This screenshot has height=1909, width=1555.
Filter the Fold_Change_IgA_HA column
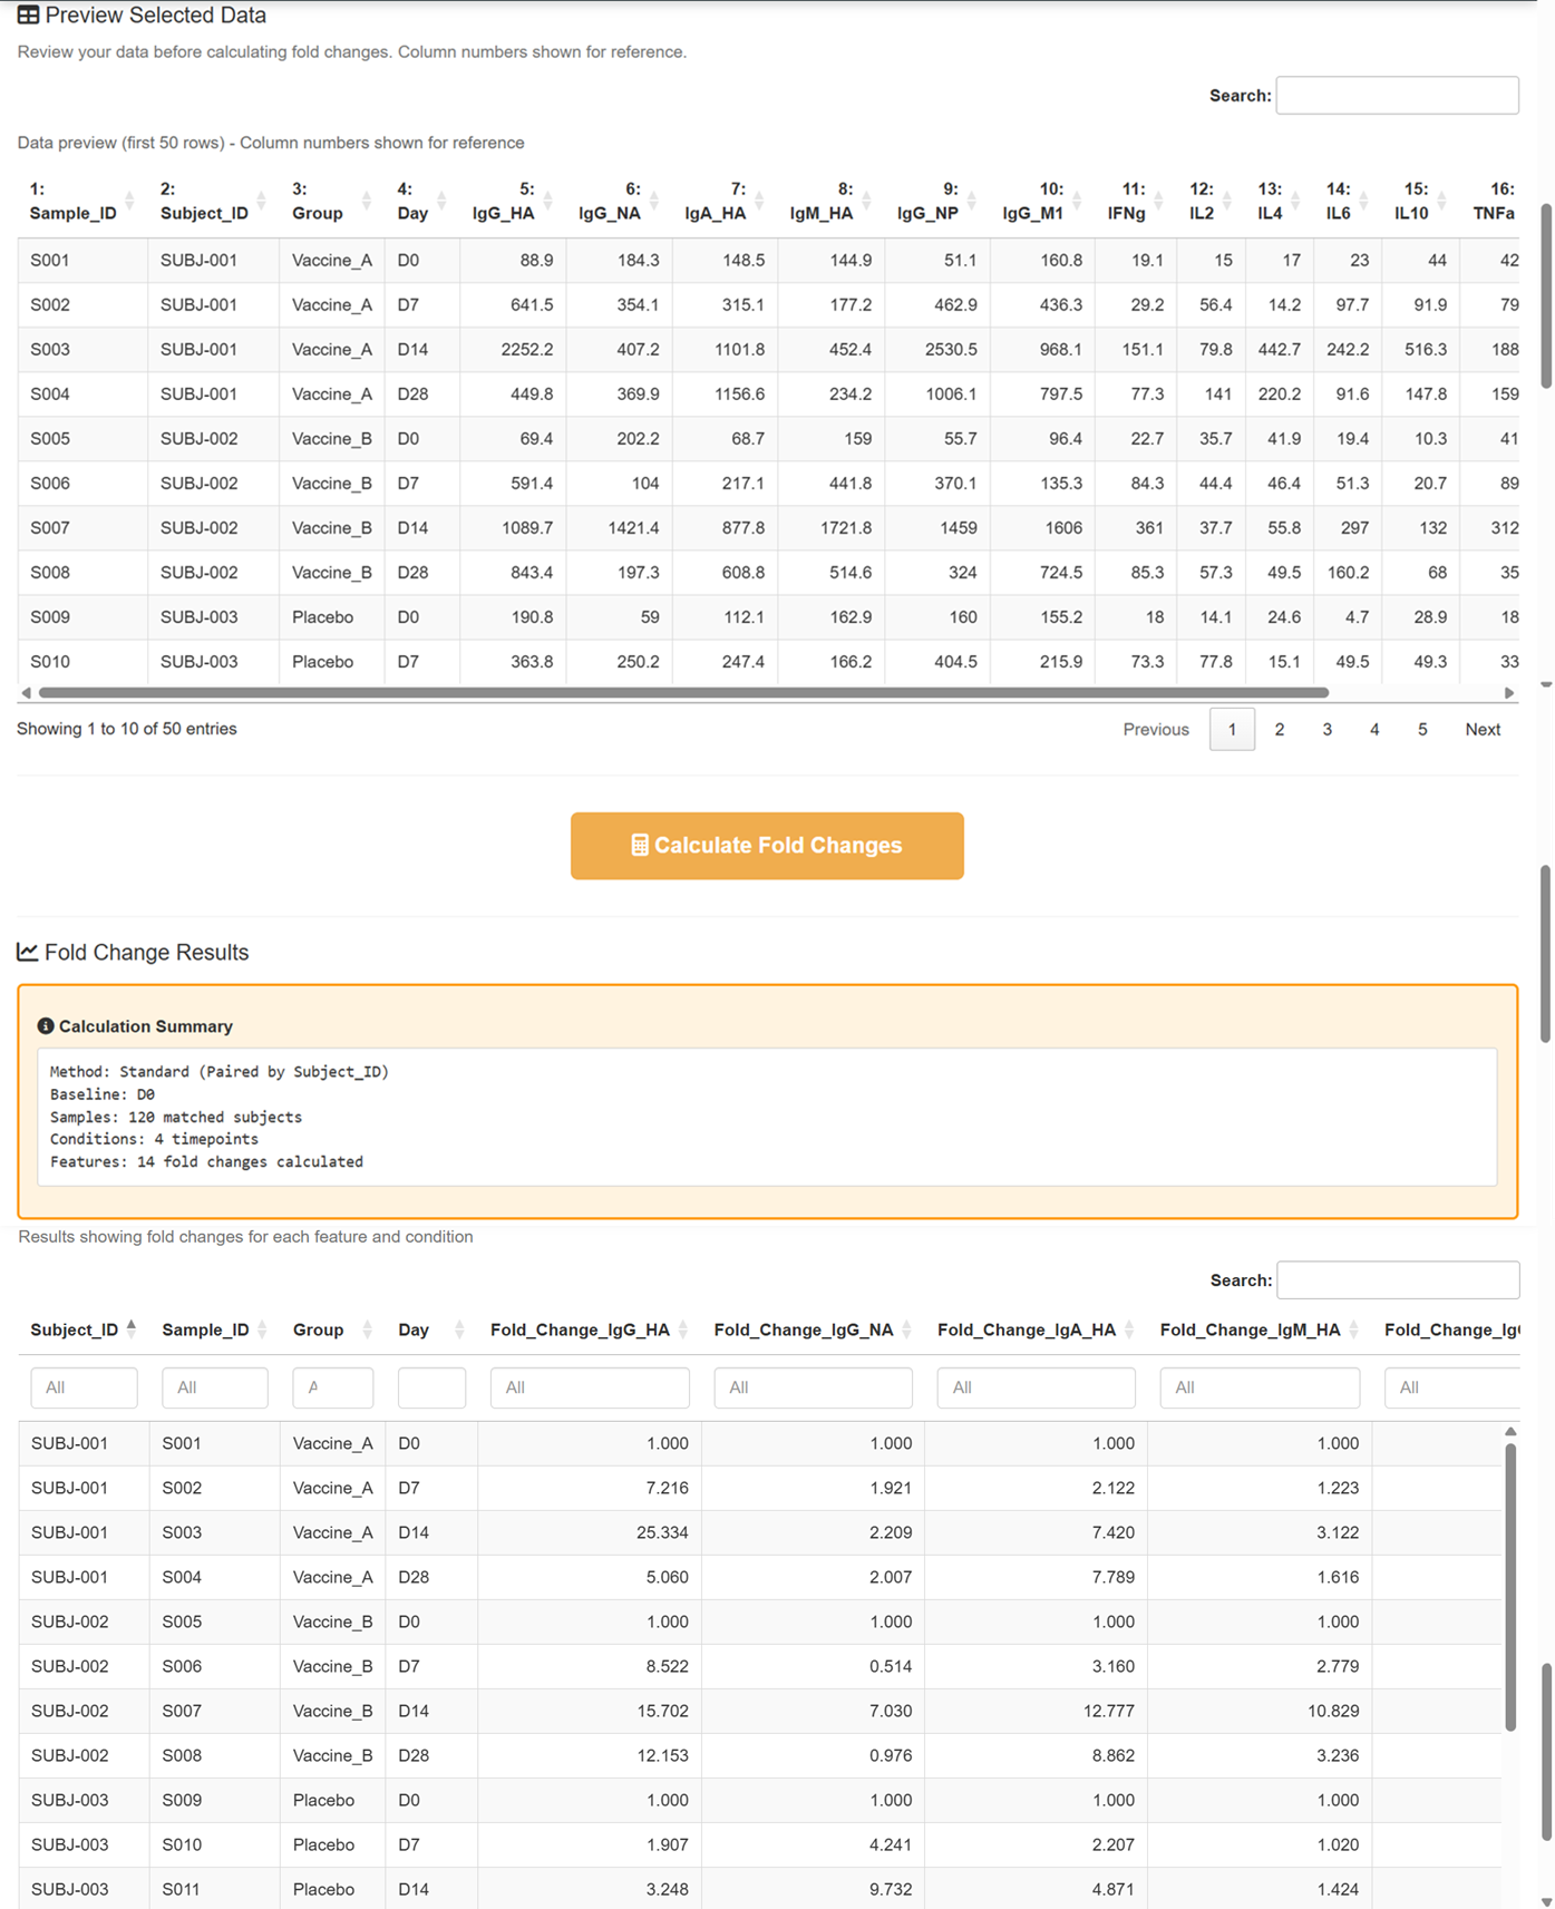tap(1036, 1387)
